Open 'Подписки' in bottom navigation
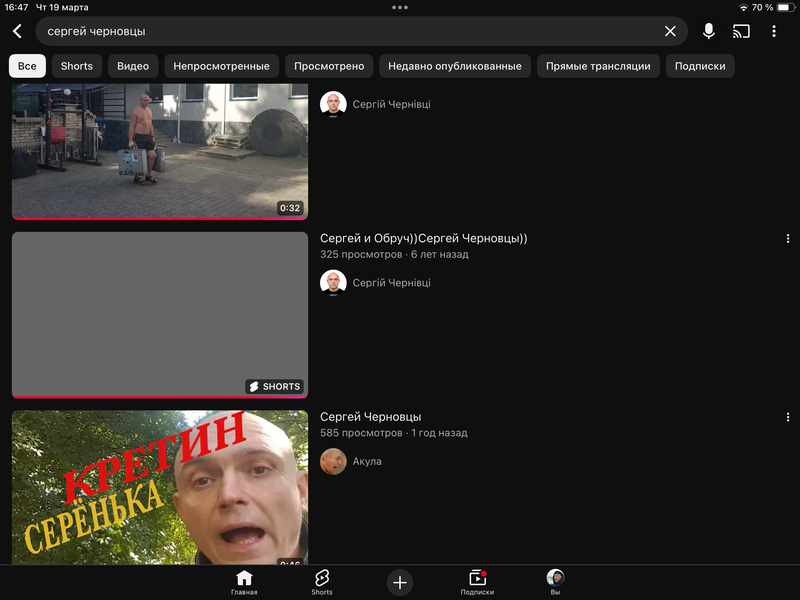This screenshot has height=600, width=800. [x=477, y=583]
